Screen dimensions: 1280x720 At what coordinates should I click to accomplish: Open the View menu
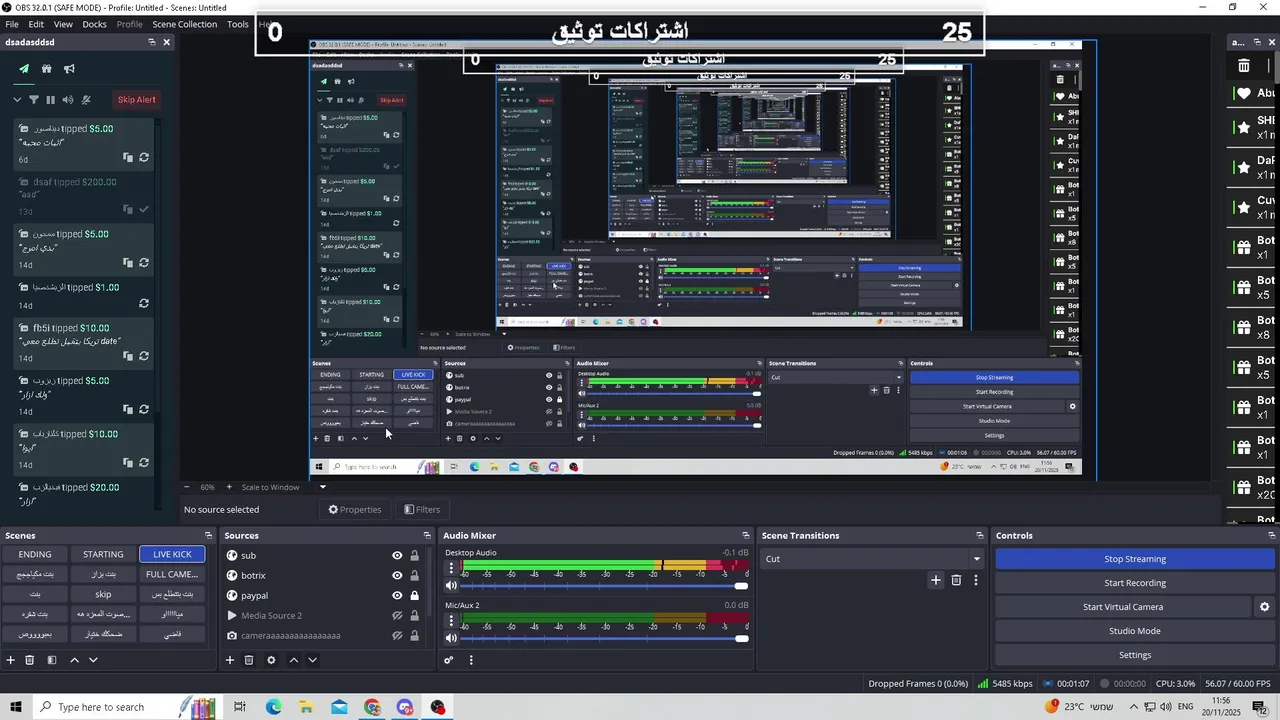pos(63,24)
